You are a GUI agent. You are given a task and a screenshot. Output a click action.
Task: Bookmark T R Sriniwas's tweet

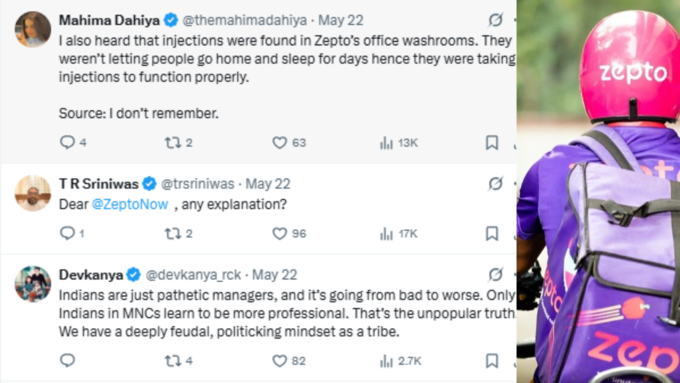click(491, 234)
